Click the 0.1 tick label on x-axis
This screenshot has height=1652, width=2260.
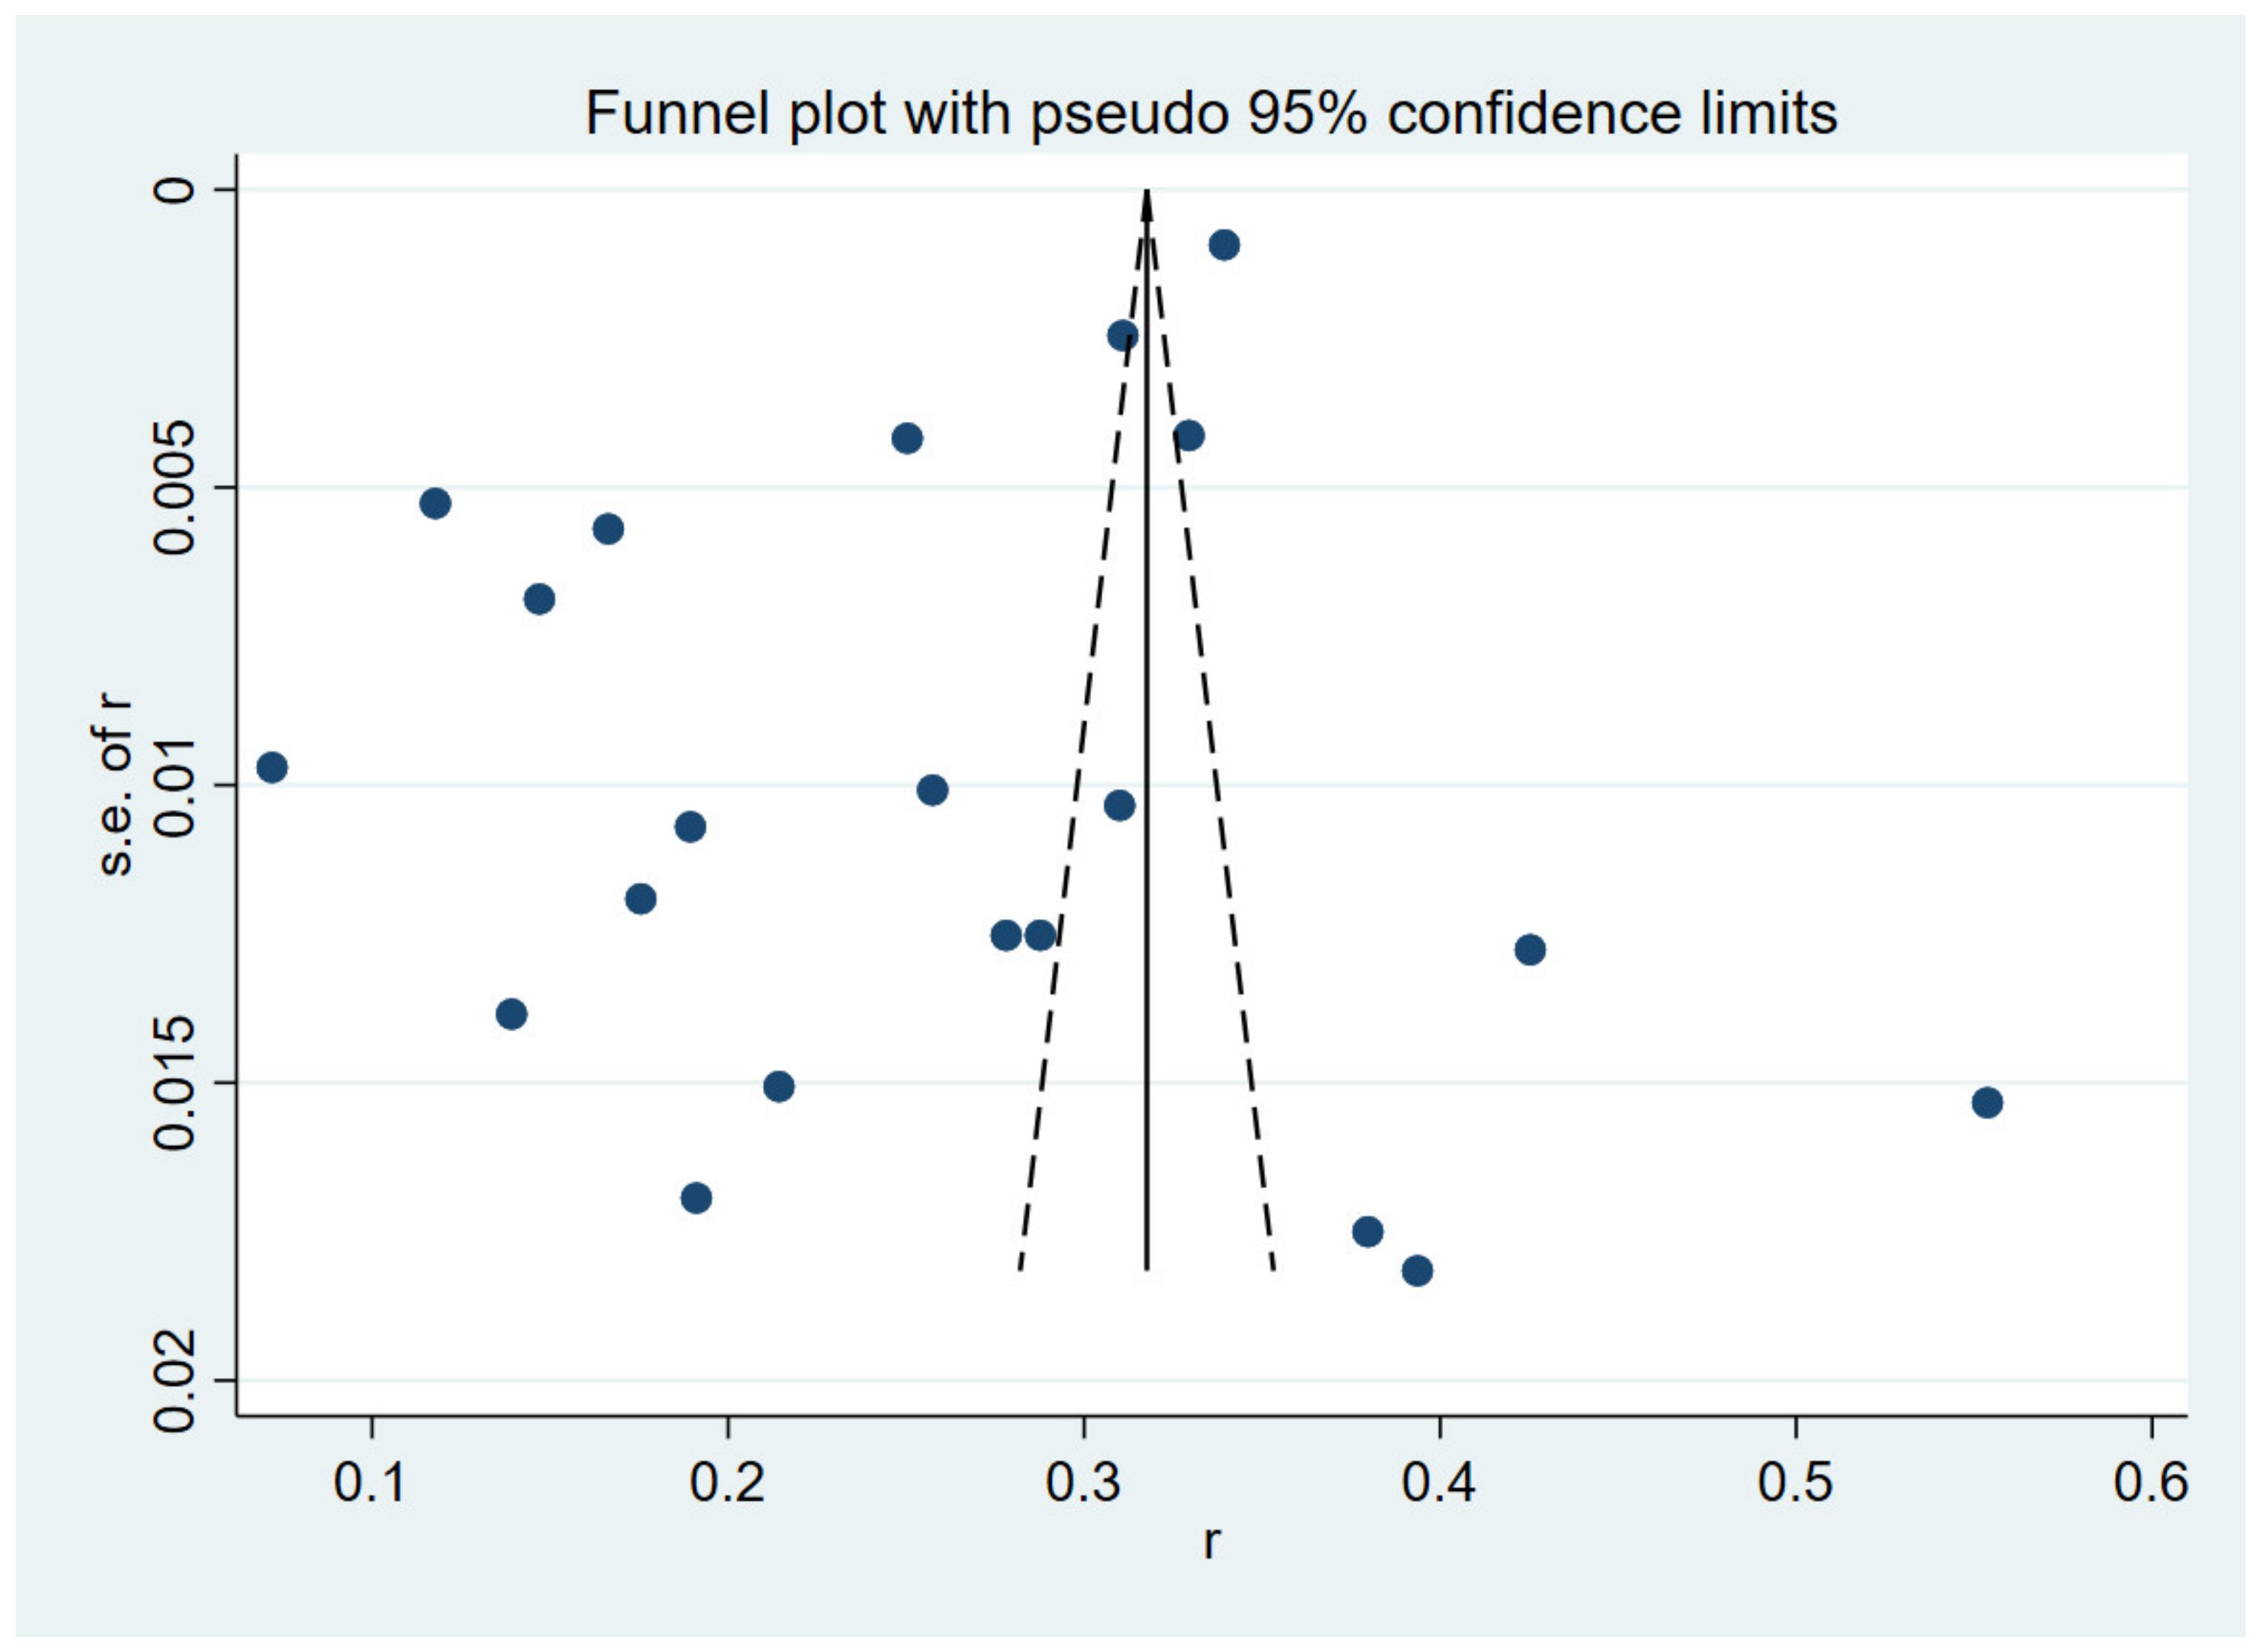click(370, 1483)
